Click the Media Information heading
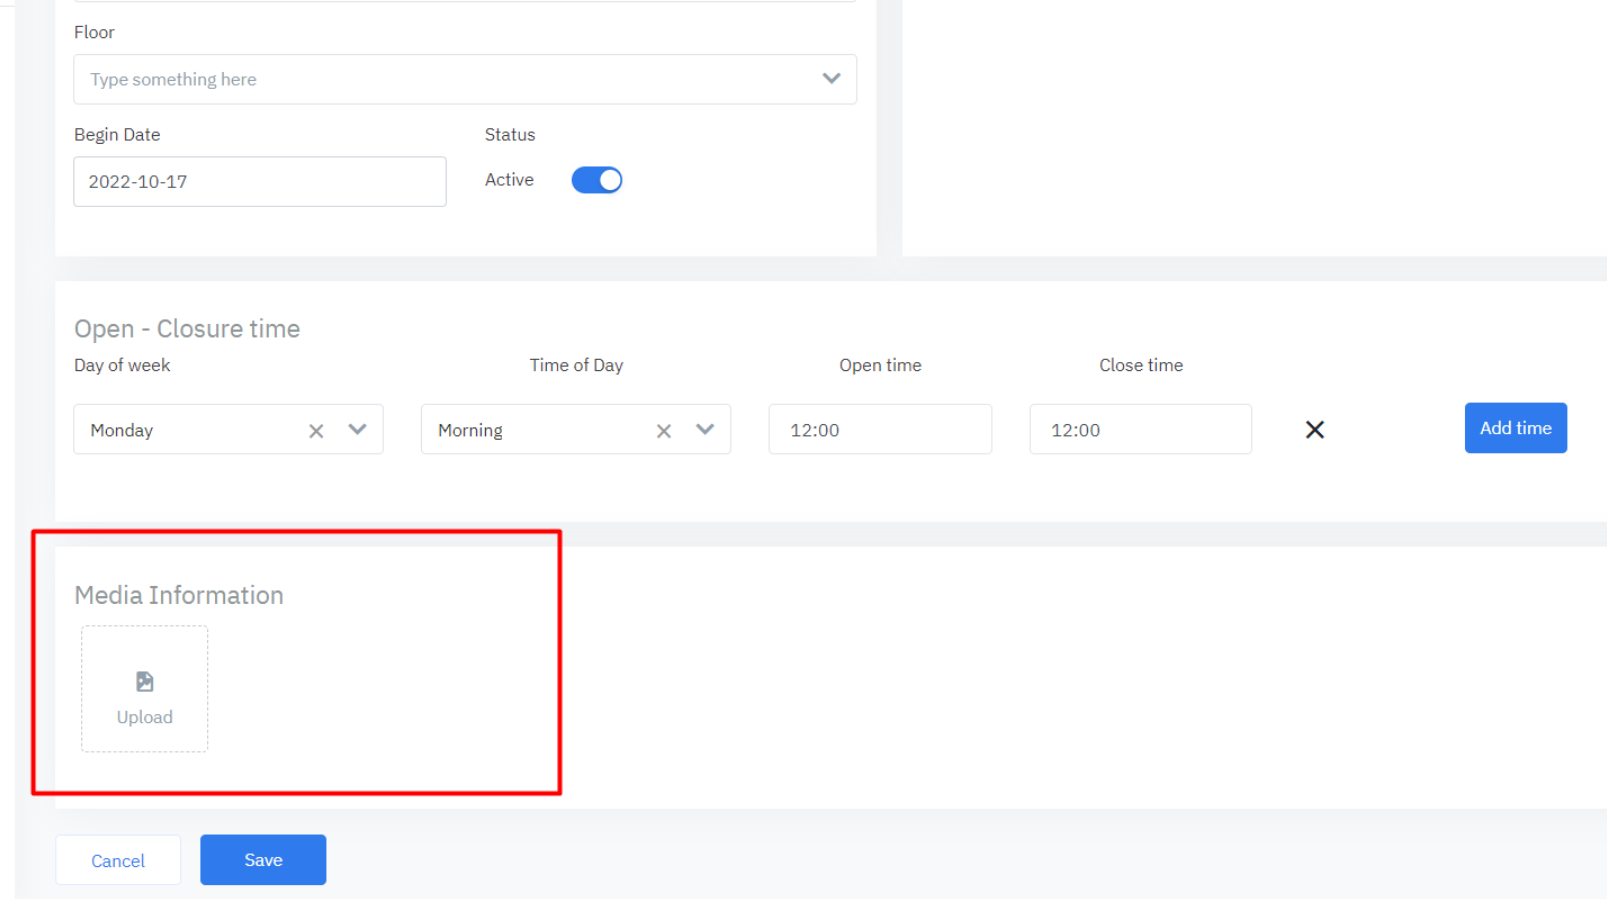The height and width of the screenshot is (899, 1607). click(179, 595)
